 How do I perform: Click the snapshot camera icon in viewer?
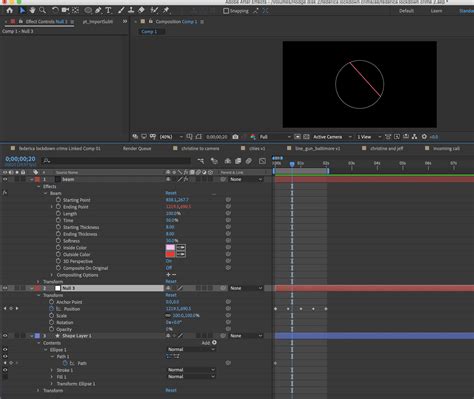pos(235,137)
